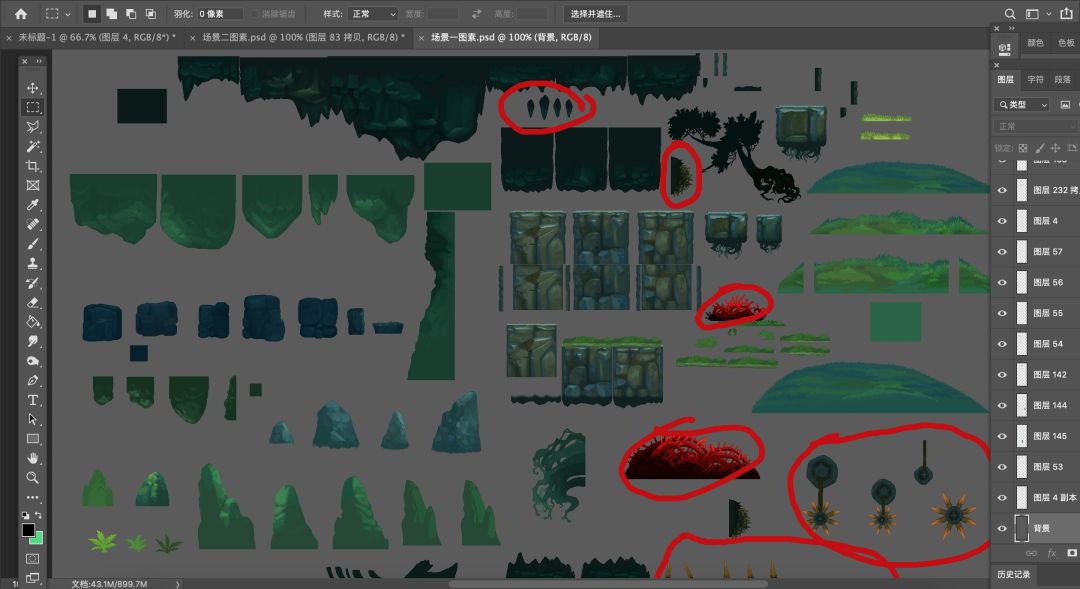Hide layer 图层 142

(x=1002, y=375)
